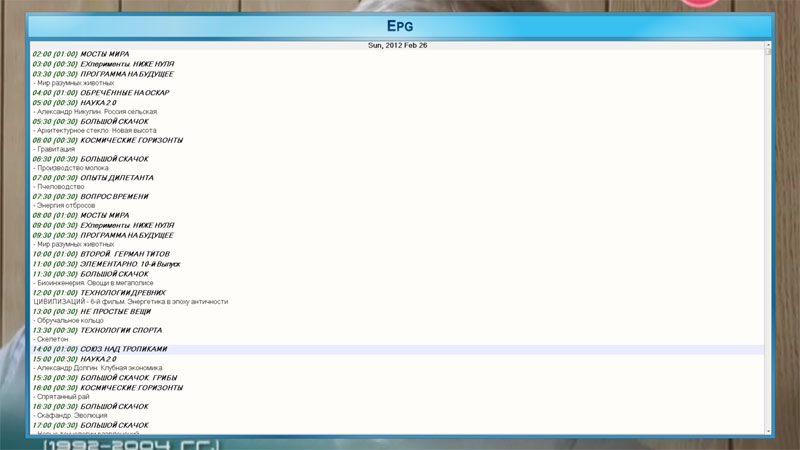
Task: Click the Александр Никулин. Россия сельская description
Action: [96, 112]
